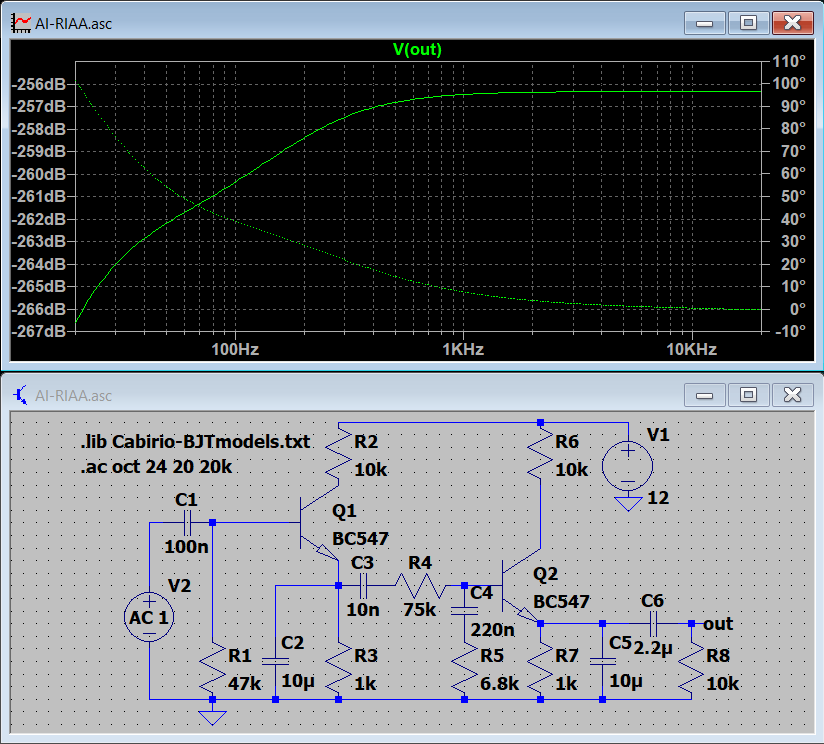Click capacitor C6 symbol

click(x=653, y=624)
